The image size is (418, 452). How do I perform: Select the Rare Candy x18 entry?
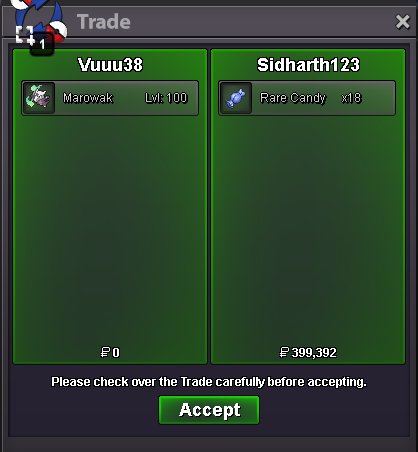(x=307, y=98)
